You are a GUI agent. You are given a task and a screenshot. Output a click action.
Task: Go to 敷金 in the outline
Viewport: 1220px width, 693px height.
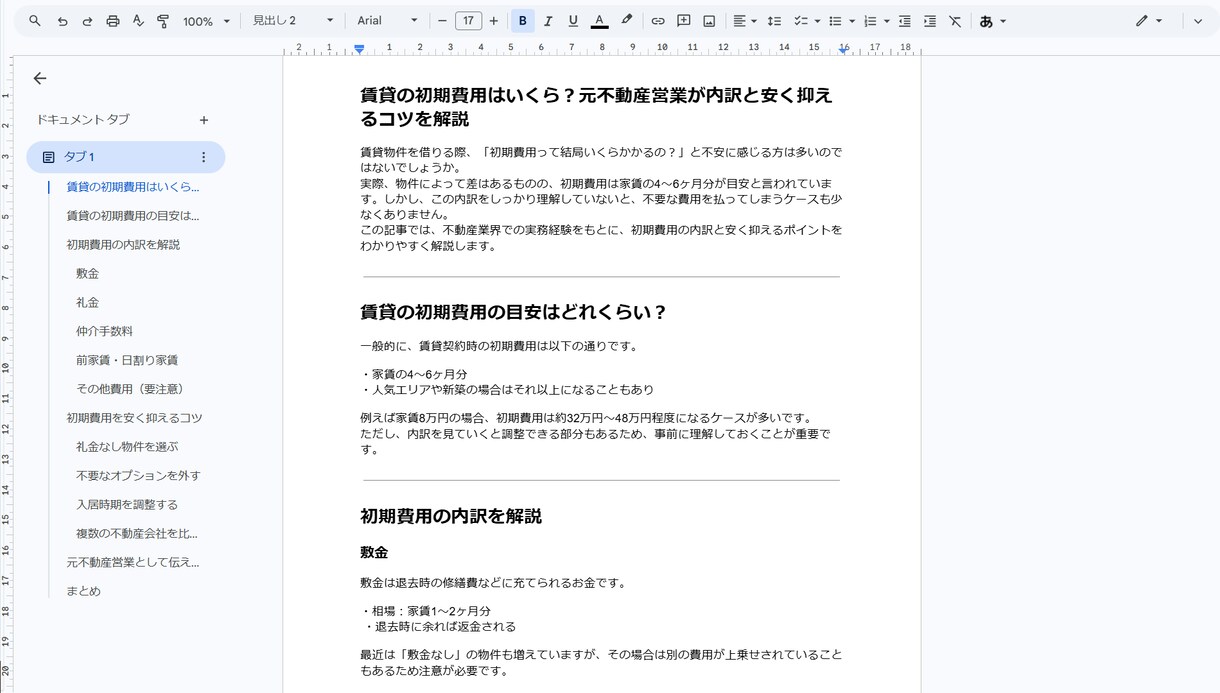coord(87,274)
